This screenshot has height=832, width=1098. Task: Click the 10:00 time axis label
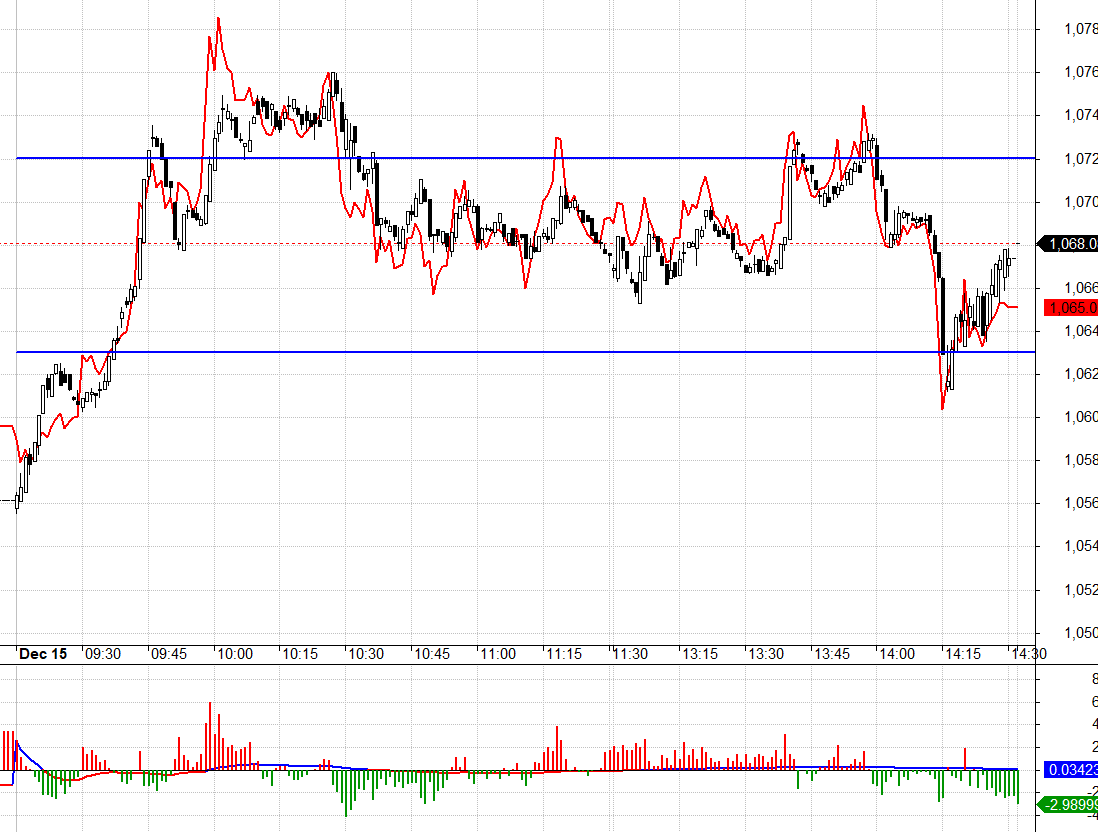(x=234, y=654)
